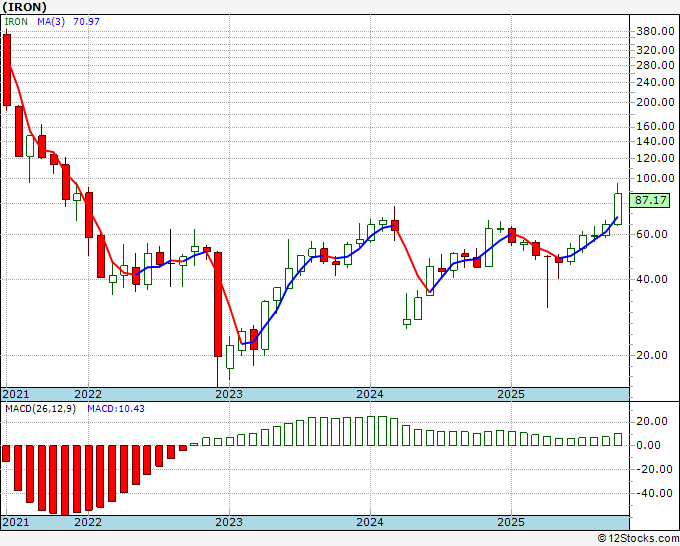Click the -40.00 MACD axis label
Screen dimensions: 680x546
point(655,494)
